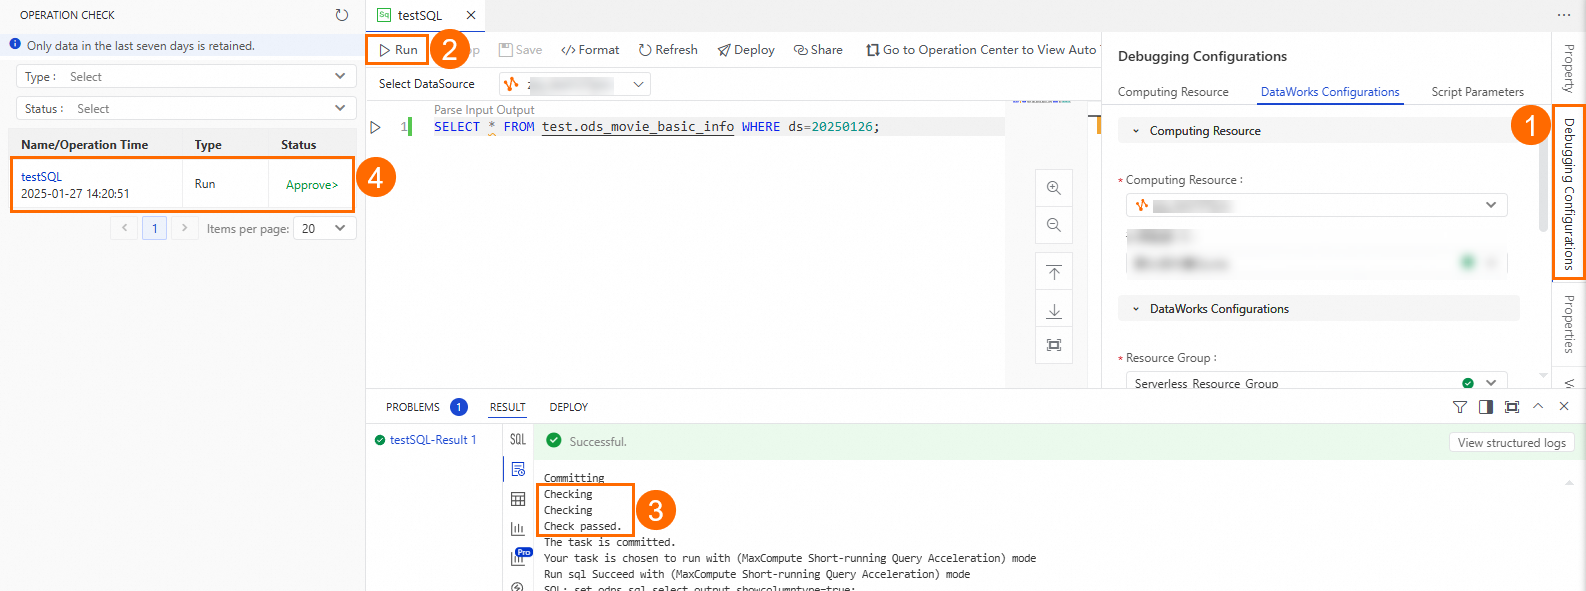This screenshot has width=1586, height=591.
Task: Go to the previous page of operations
Action: pyautogui.click(x=125, y=228)
